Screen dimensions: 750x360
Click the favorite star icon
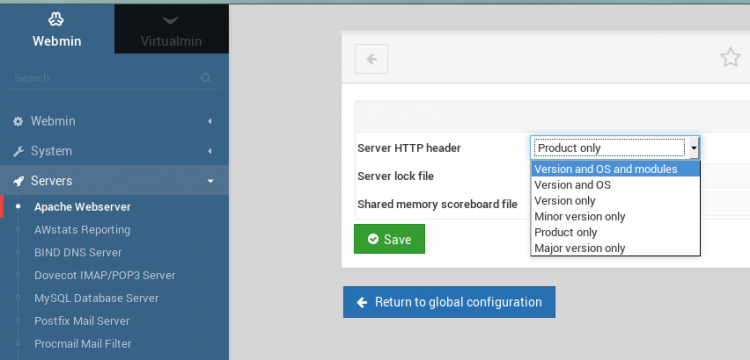point(730,57)
